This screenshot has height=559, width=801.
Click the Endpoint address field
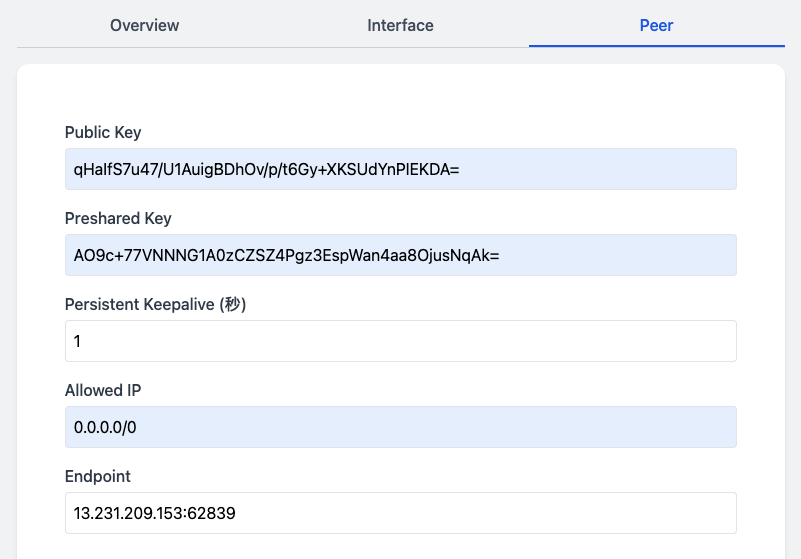(400, 513)
